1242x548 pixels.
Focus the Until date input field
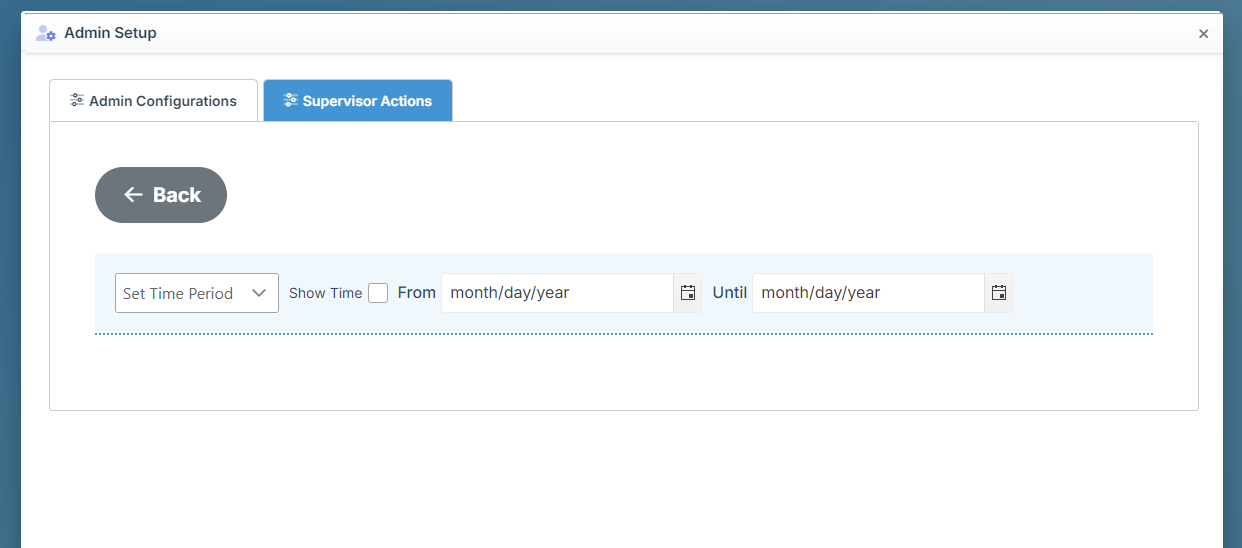coord(867,293)
